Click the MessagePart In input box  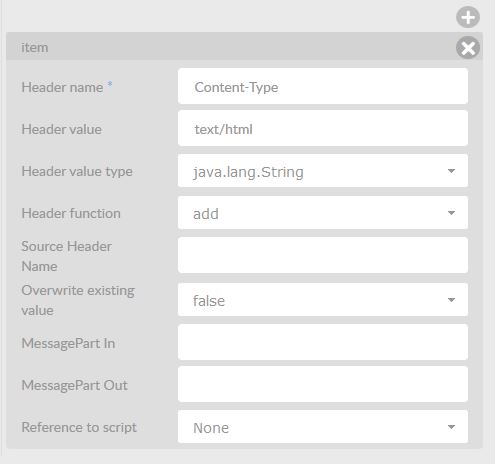323,342
